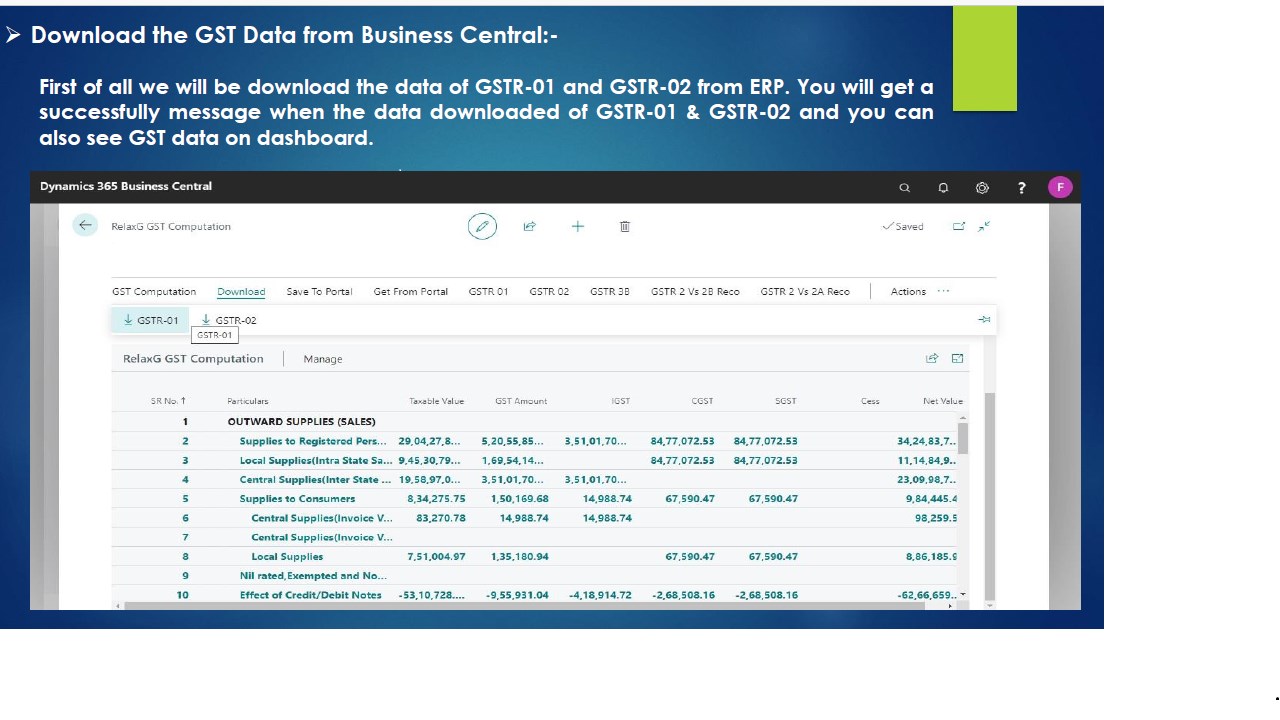The height and width of the screenshot is (720, 1280).
Task: Expand the subpage with maximize icon
Action: tap(957, 358)
